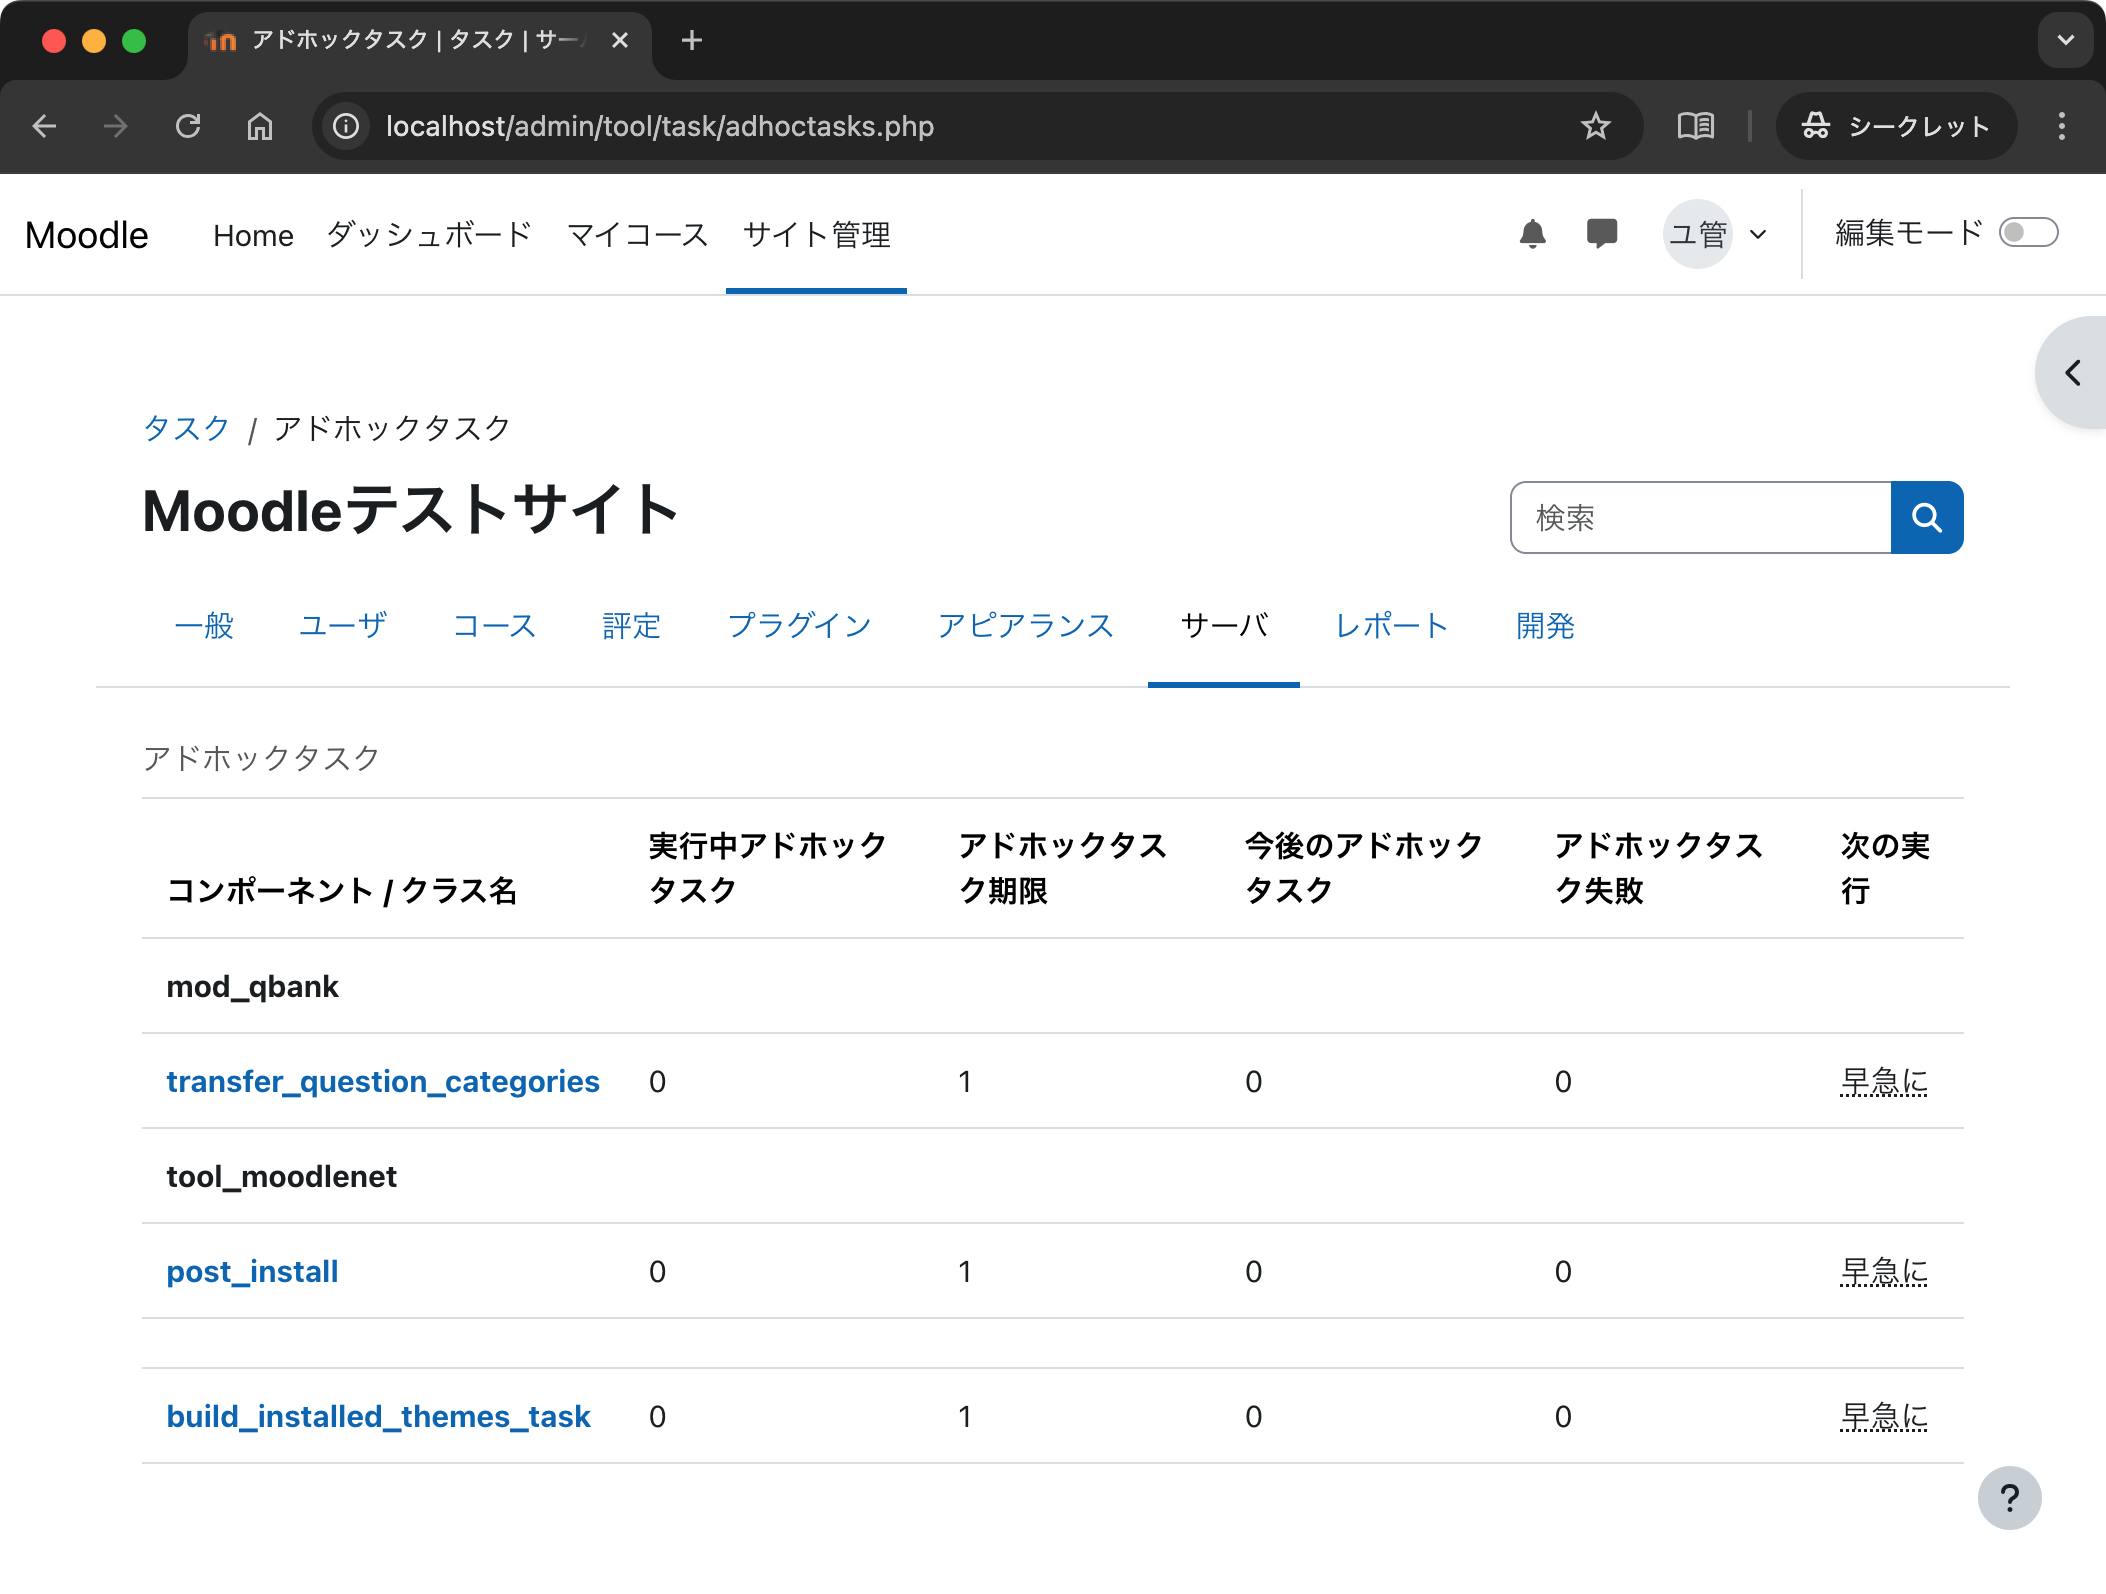This screenshot has width=2106, height=1594.
Task: Go to ダッシュボード in top navigation
Action: coord(429,235)
